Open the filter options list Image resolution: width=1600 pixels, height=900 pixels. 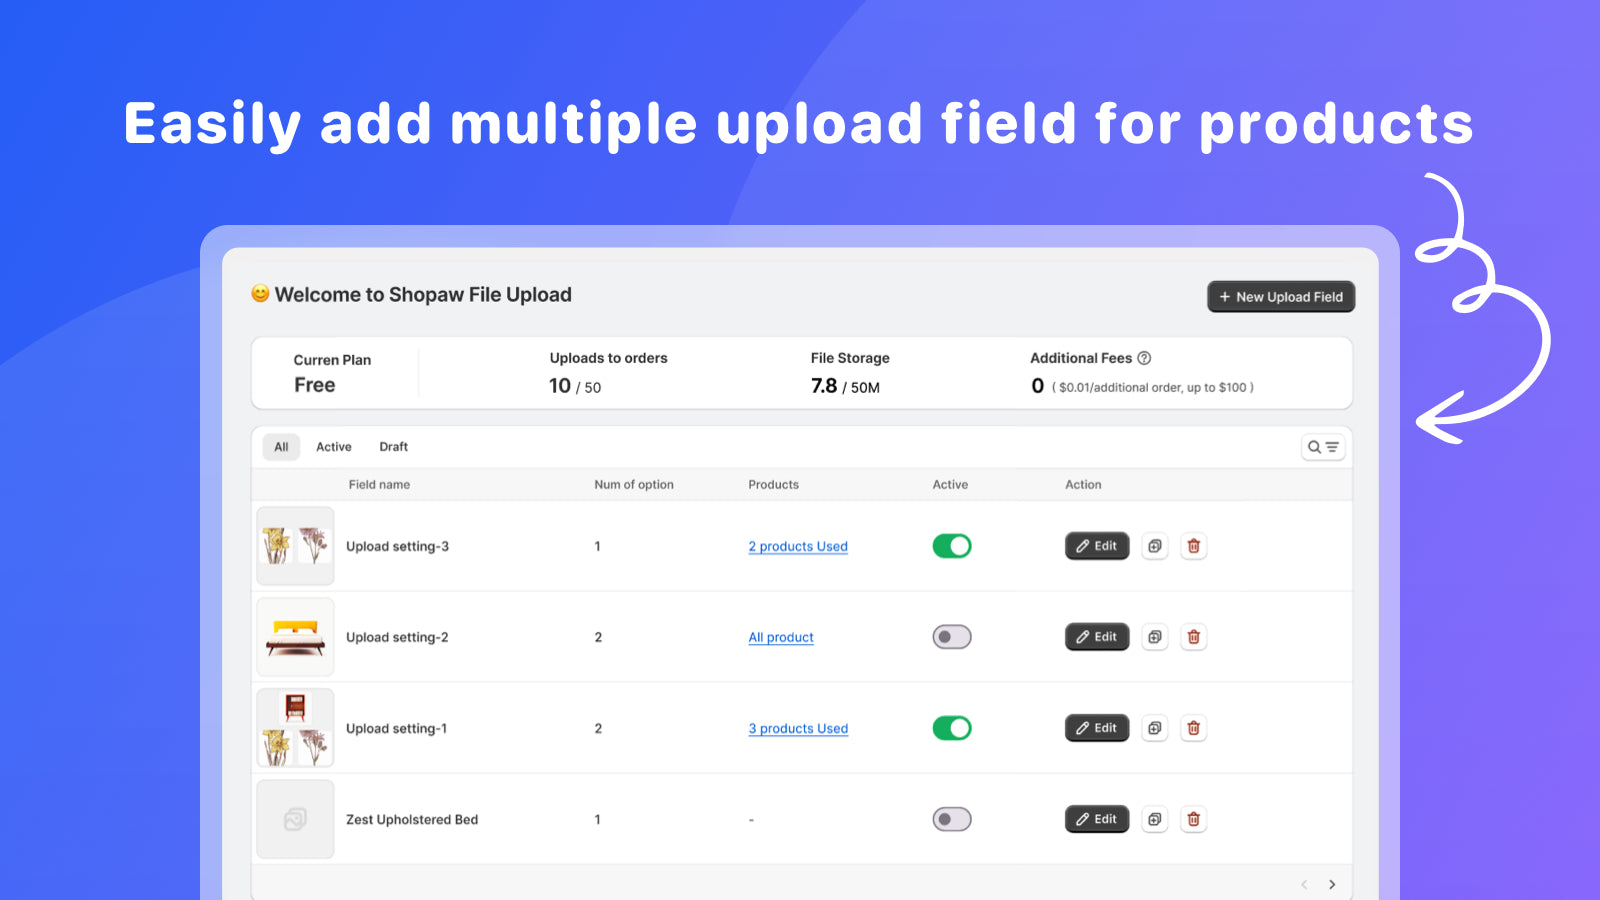coord(1331,447)
